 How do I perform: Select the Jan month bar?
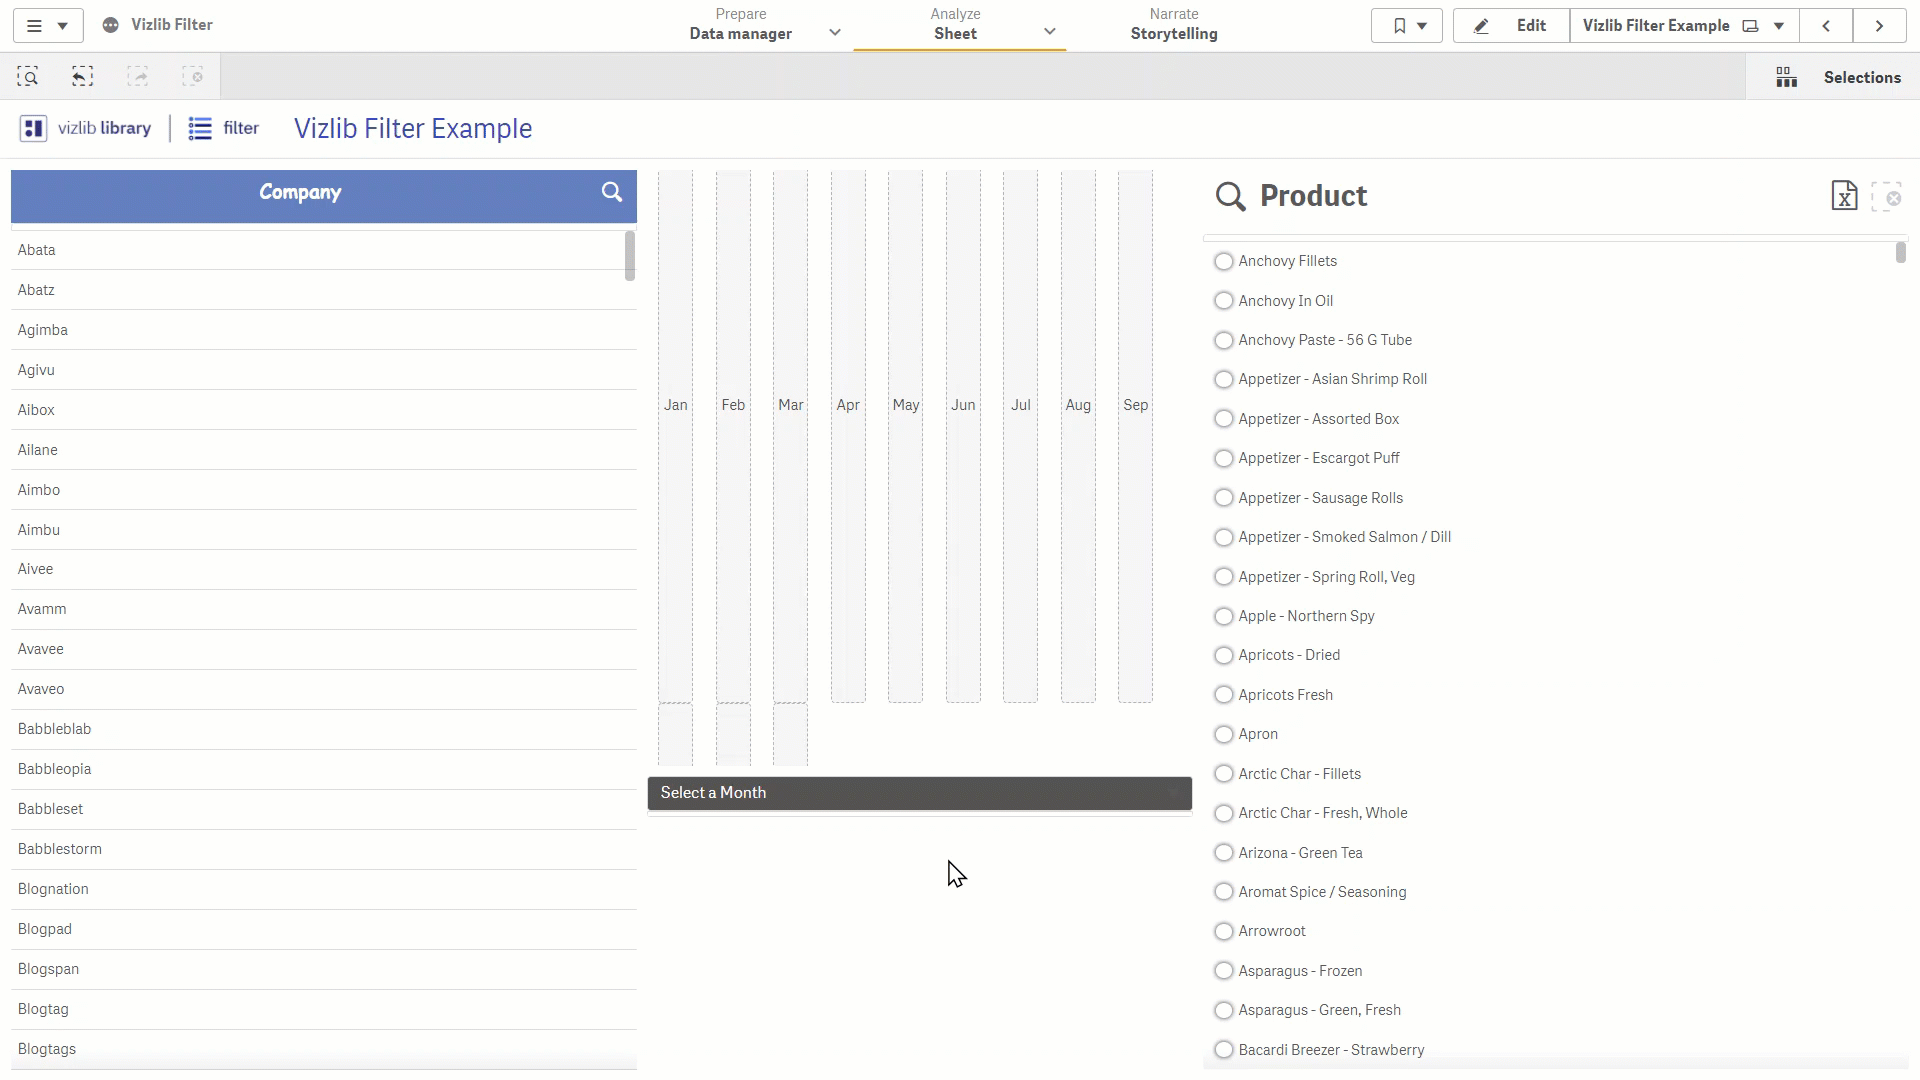(x=676, y=436)
